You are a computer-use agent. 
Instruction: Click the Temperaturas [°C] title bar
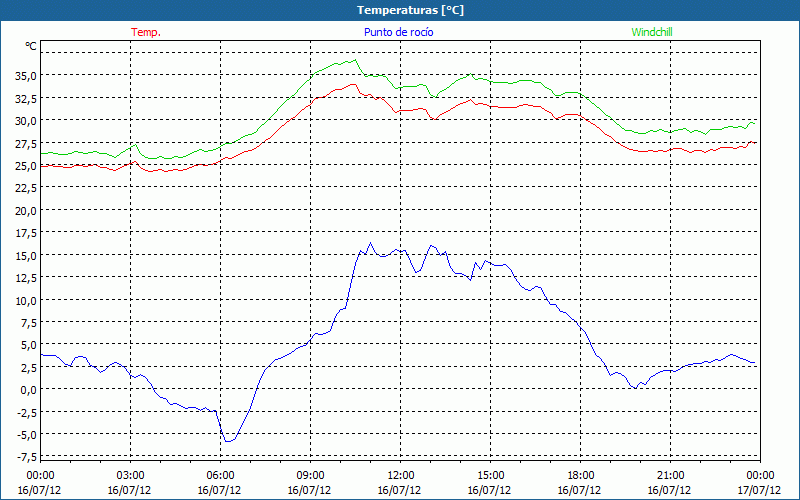[400, 10]
